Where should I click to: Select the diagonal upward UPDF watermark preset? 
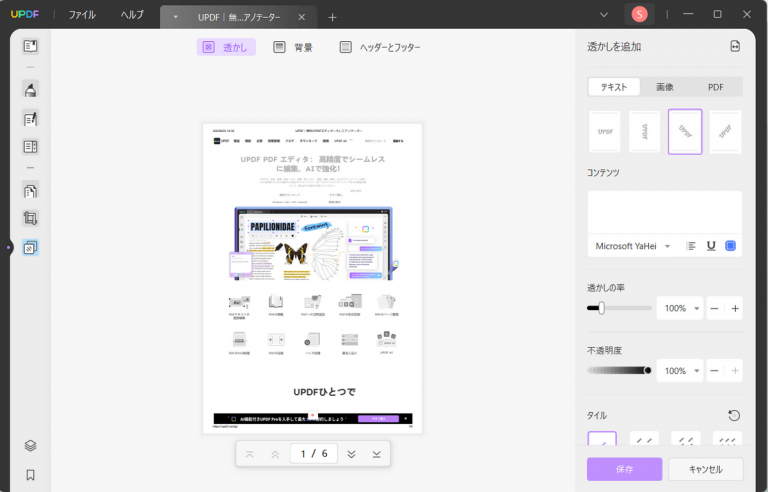[725, 132]
